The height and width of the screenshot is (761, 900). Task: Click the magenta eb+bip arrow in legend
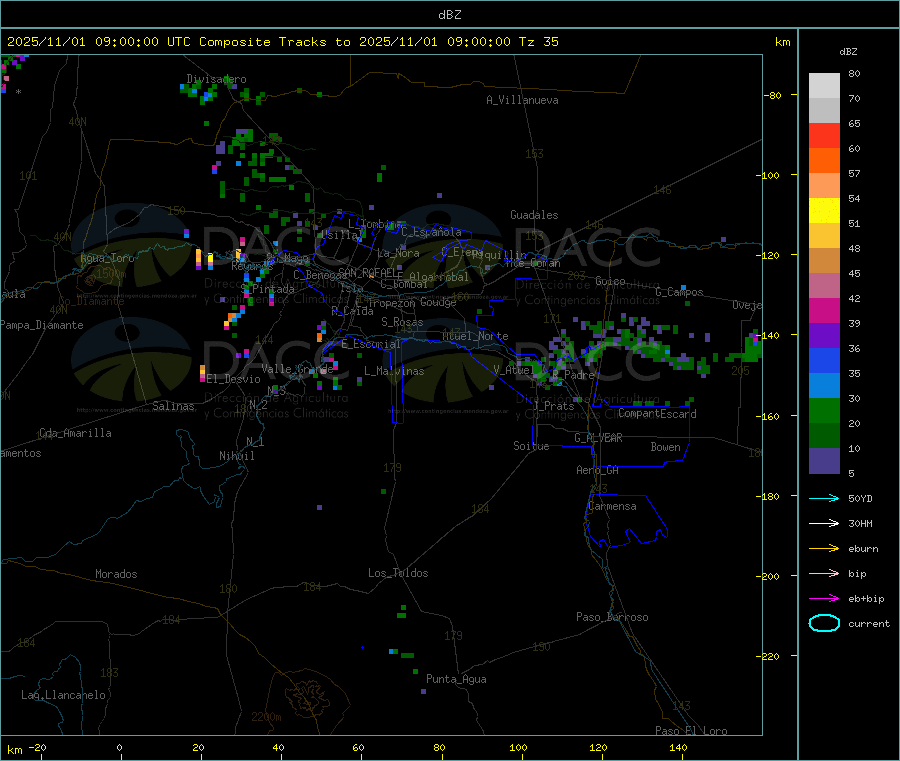point(824,598)
